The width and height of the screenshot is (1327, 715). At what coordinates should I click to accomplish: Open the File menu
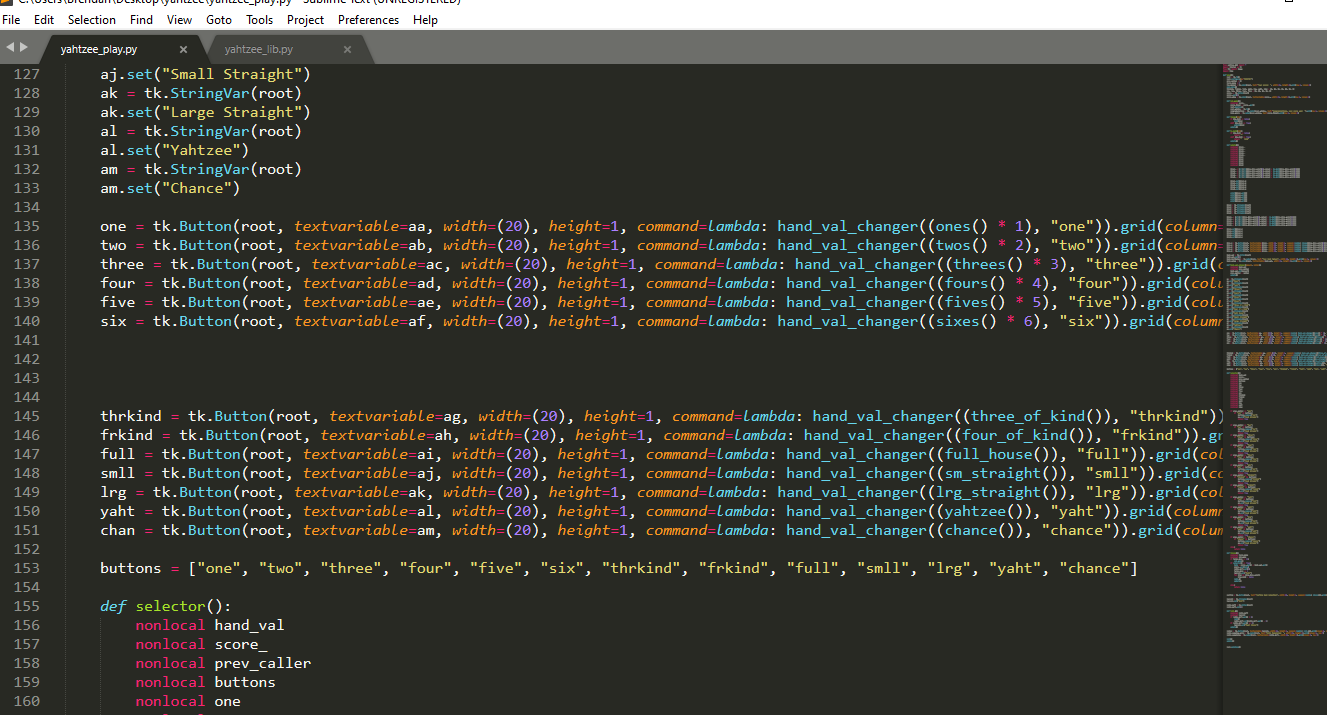coord(11,19)
